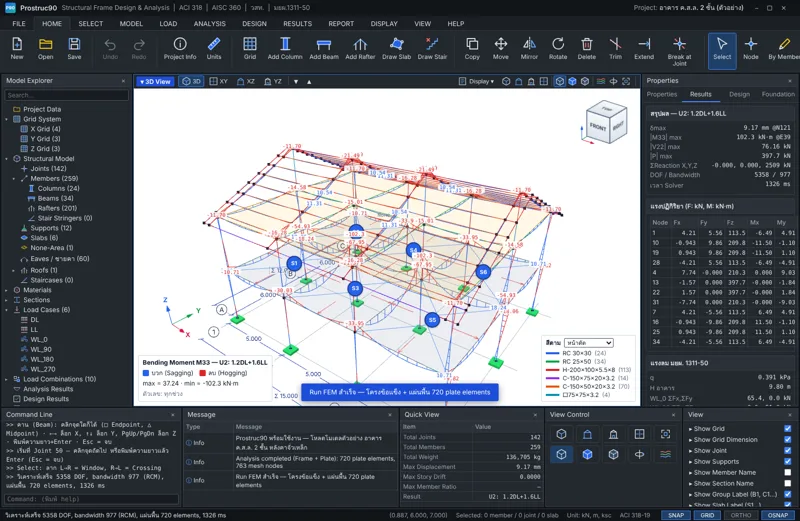Image resolution: width=800 pixels, height=521 pixels.
Task: Click four-pane layout icon in View Control
Action: coord(639,434)
